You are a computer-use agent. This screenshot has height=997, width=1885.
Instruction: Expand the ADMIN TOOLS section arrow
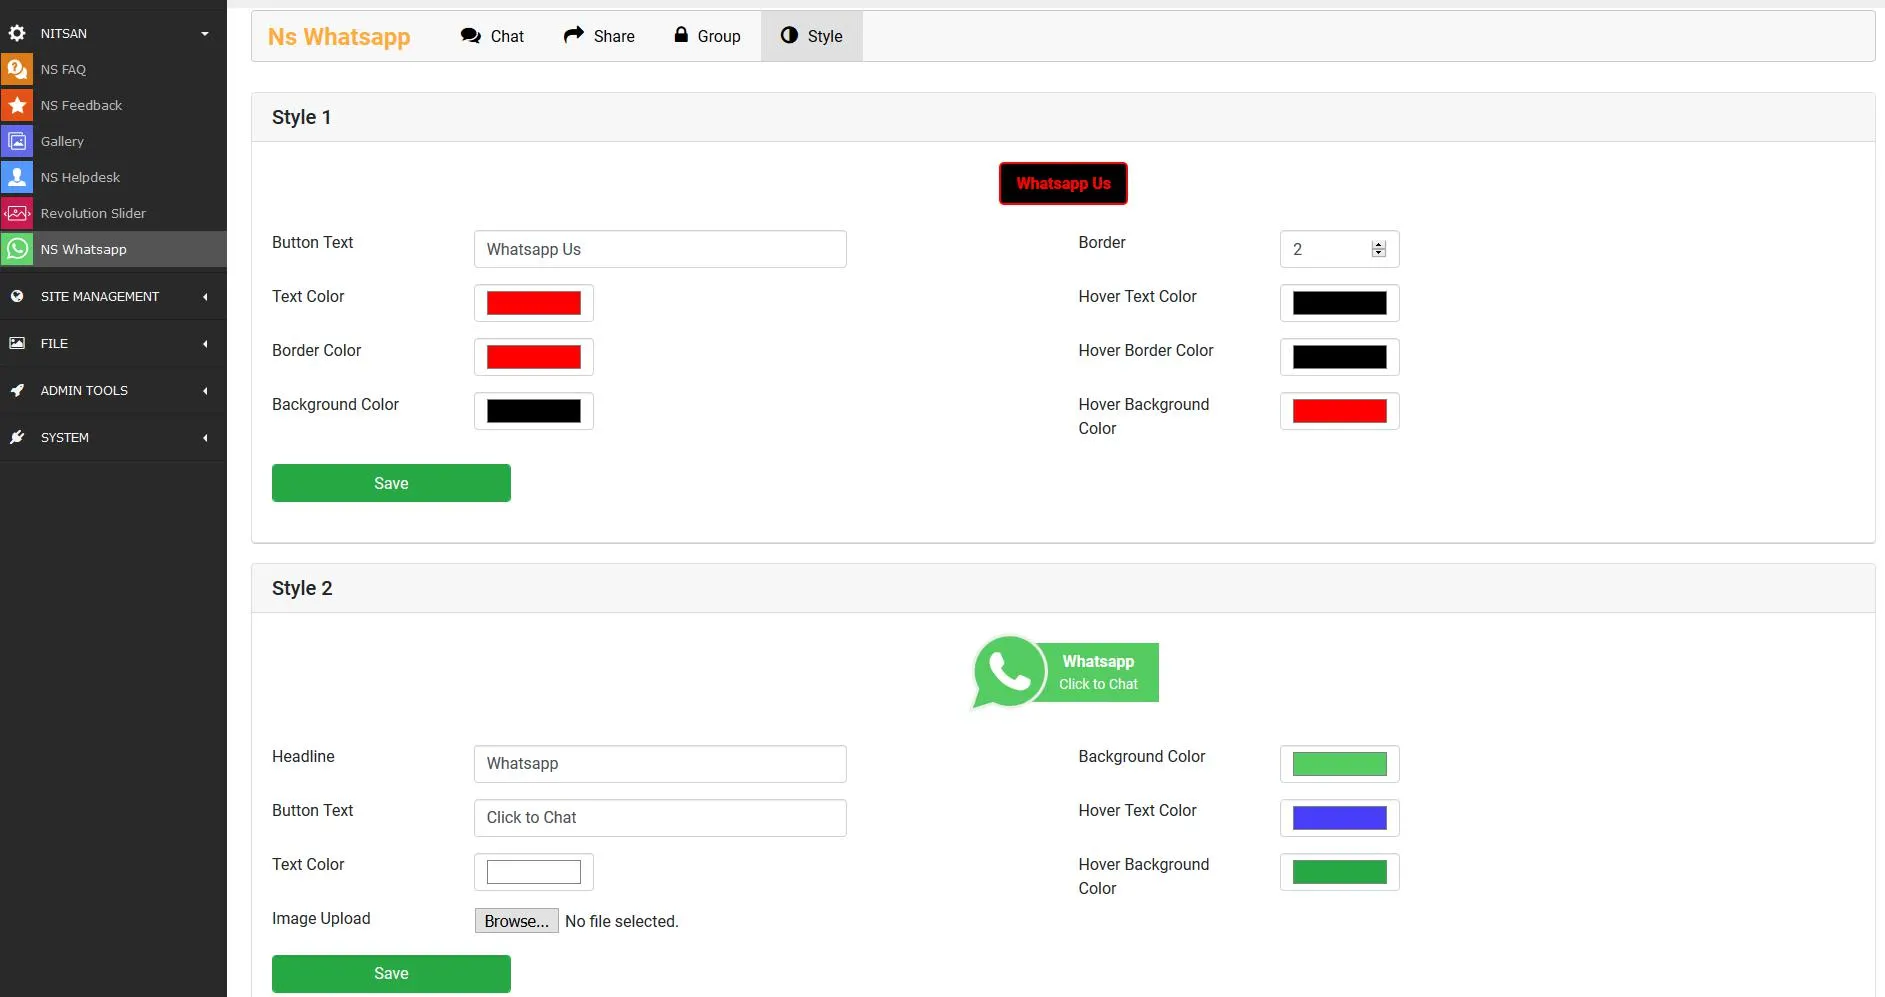pyautogui.click(x=205, y=390)
